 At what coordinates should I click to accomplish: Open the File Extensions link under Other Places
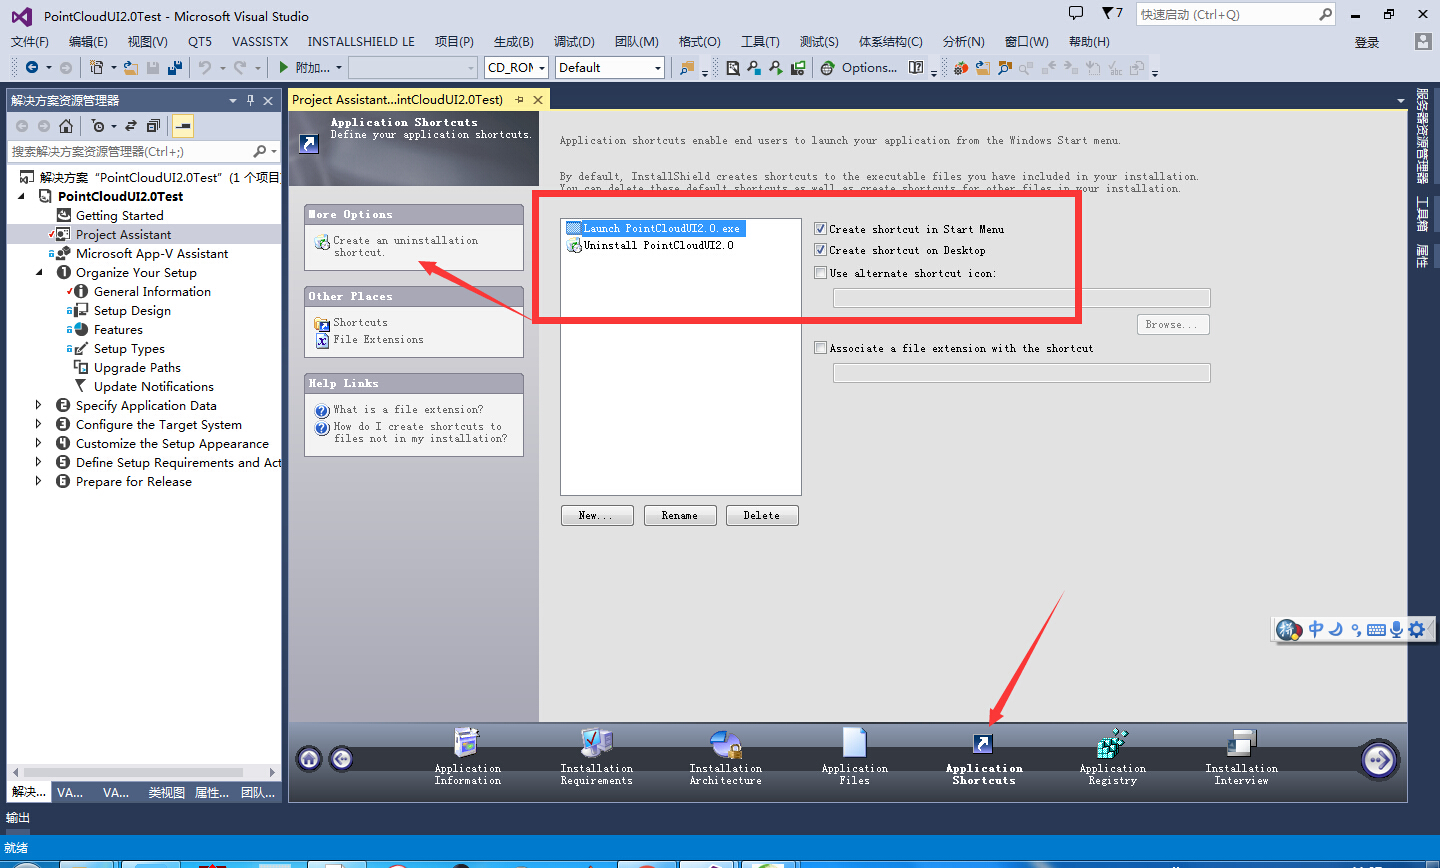(x=378, y=340)
